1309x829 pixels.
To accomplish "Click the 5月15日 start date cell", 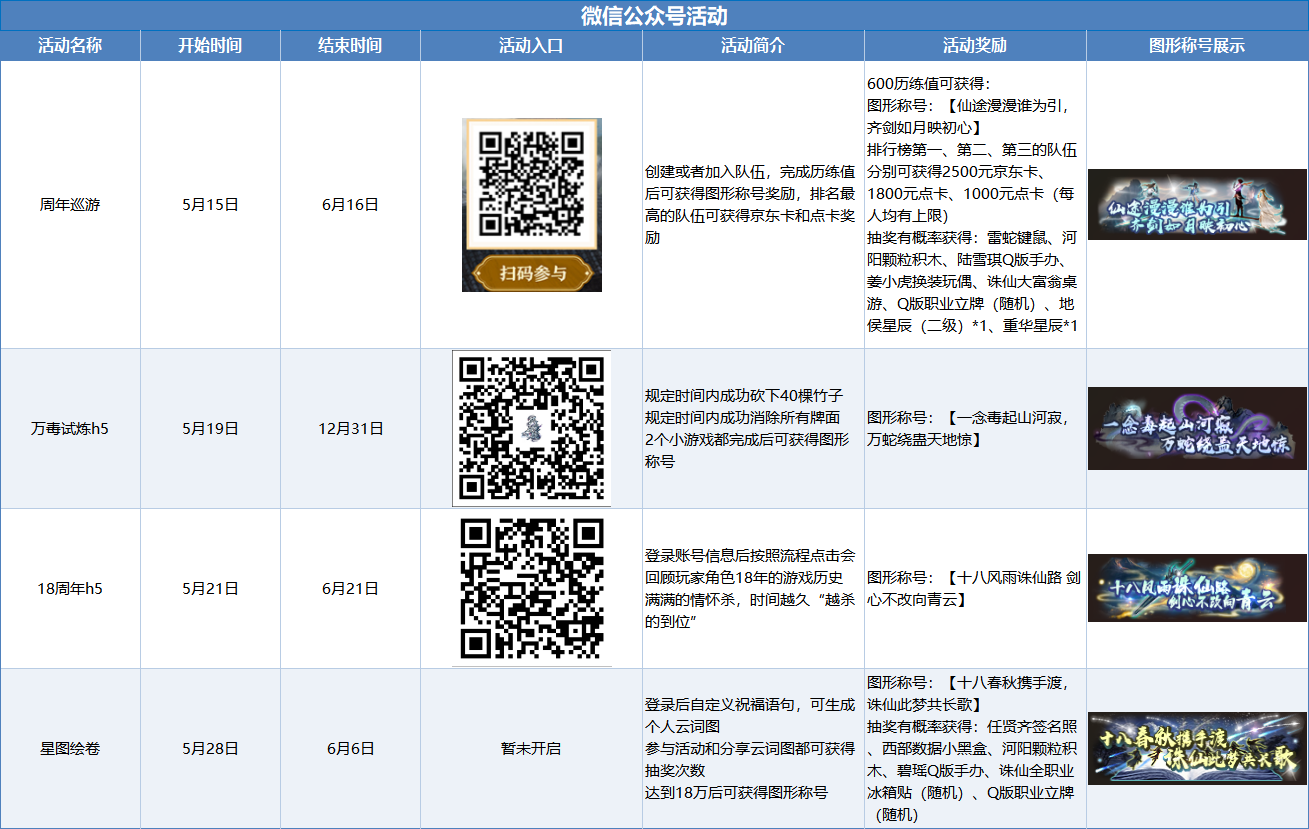I will 210,205.
